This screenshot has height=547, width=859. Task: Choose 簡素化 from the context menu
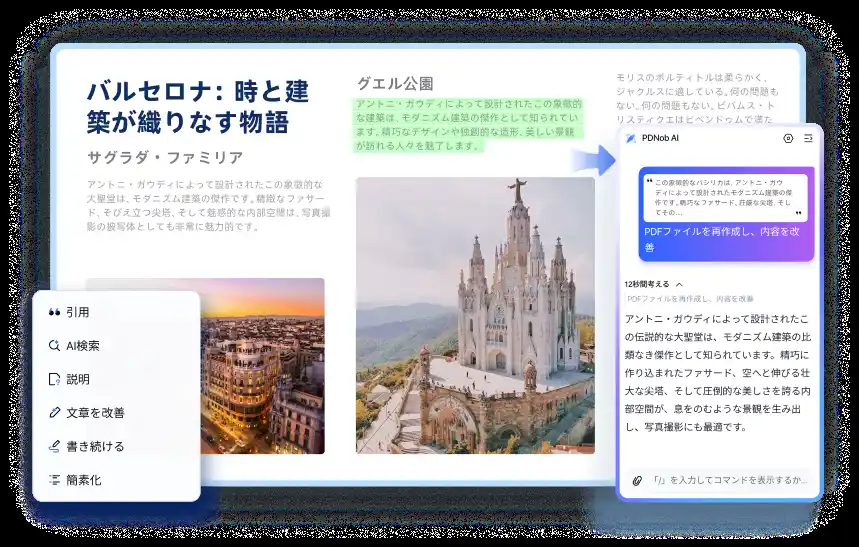84,480
